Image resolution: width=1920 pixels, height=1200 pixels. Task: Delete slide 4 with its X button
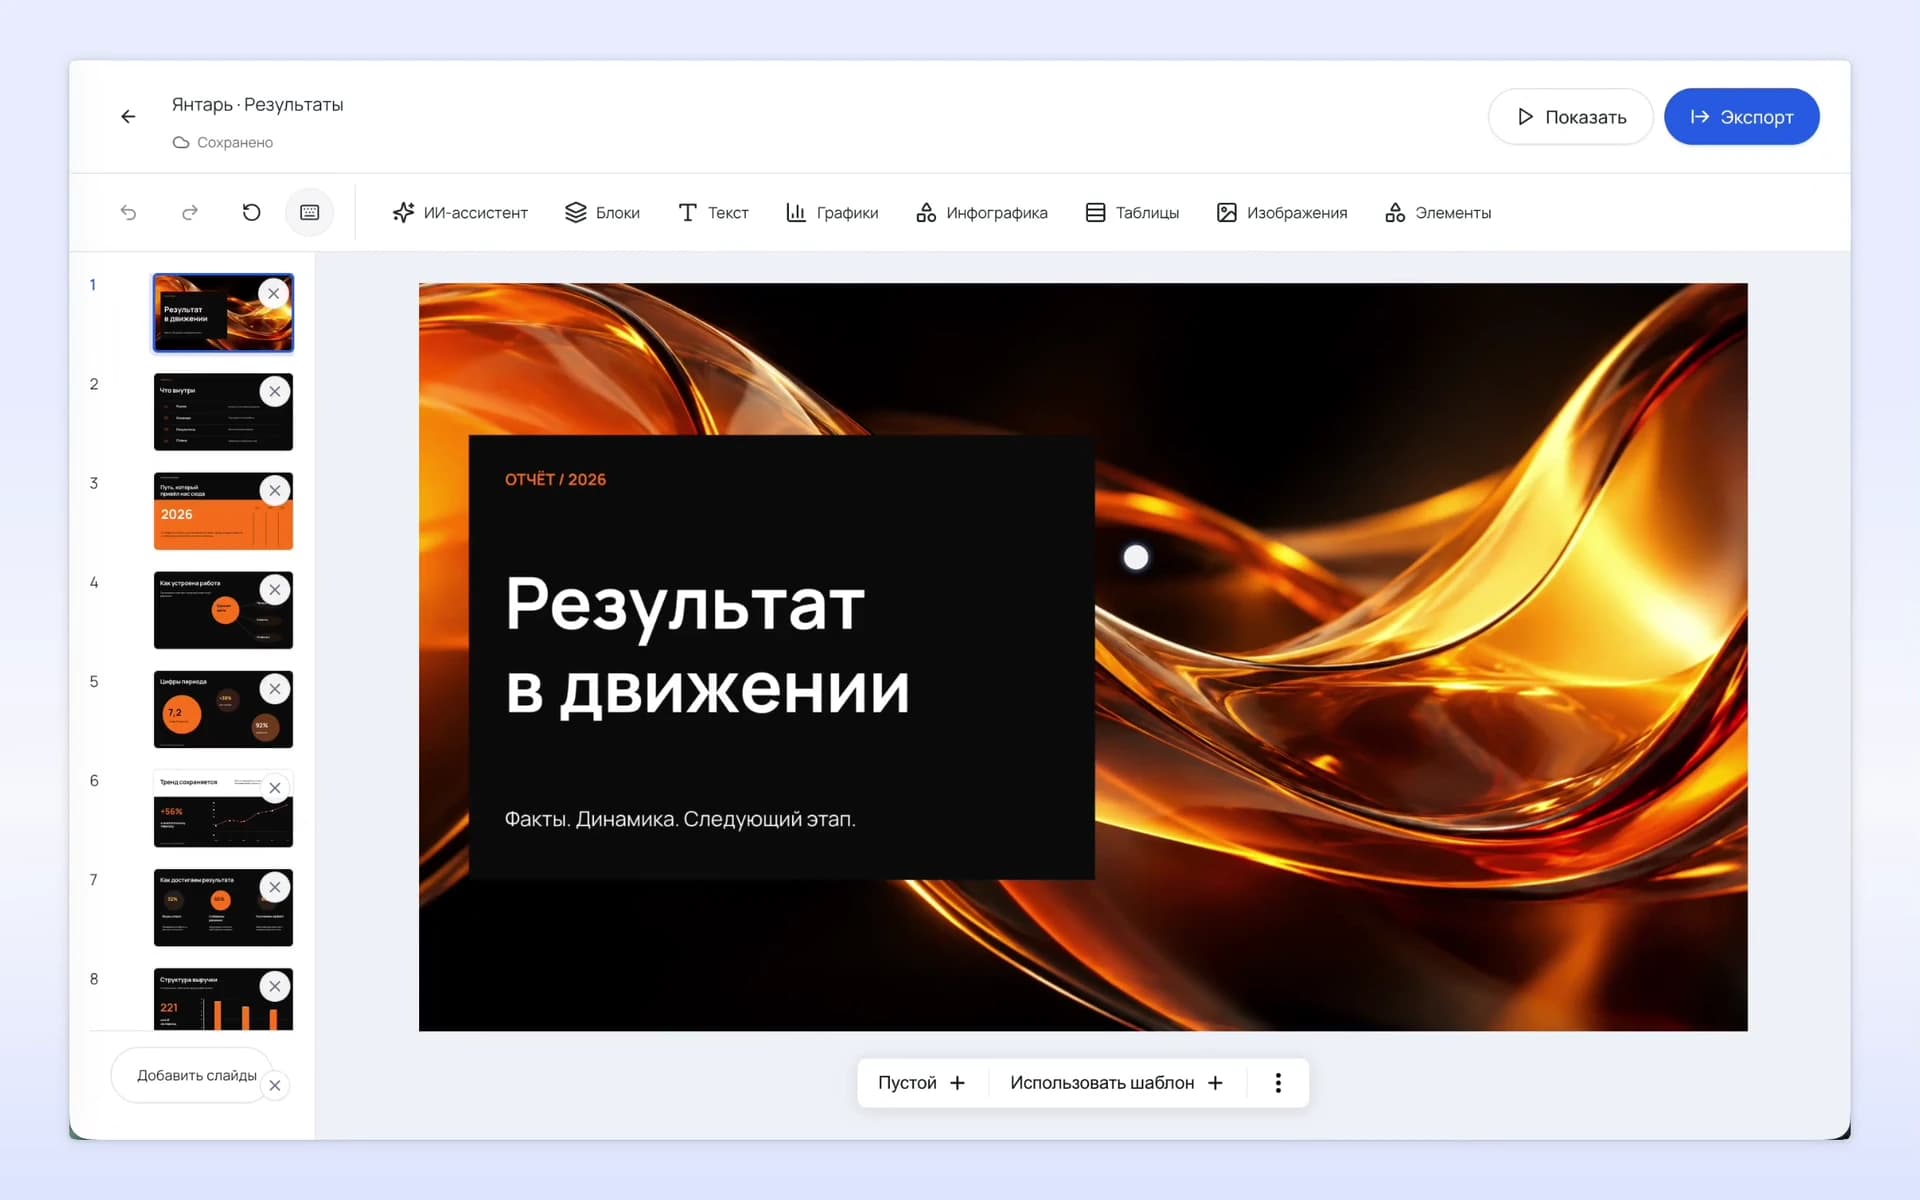[275, 589]
